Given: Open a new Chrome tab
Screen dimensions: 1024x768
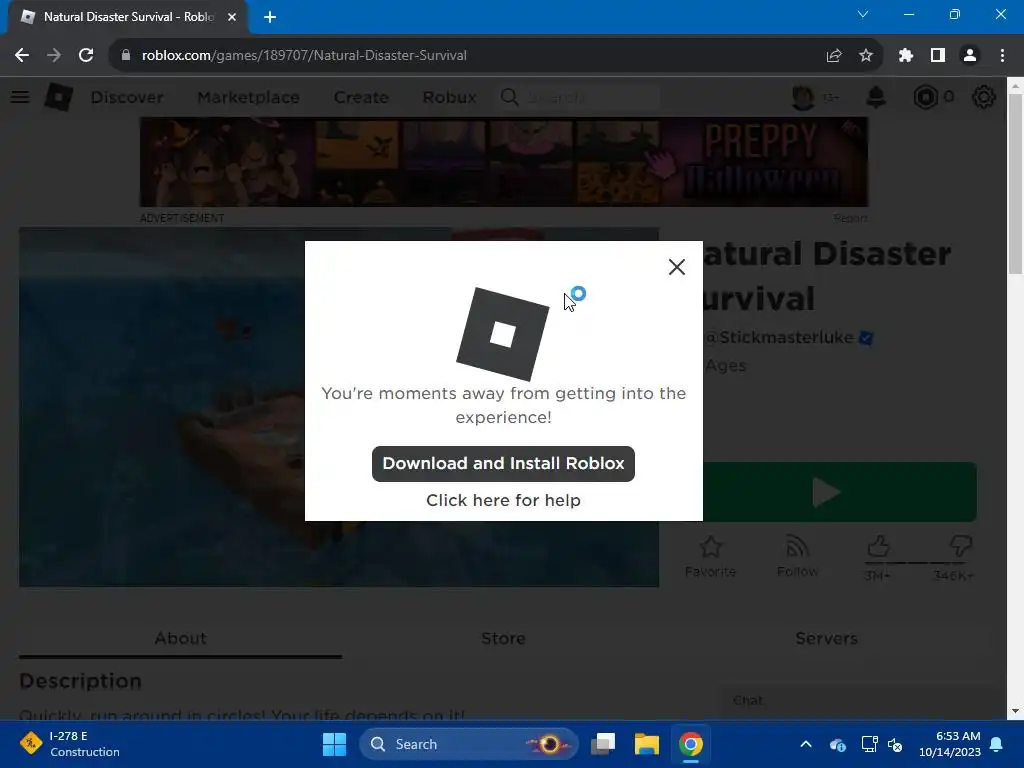Looking at the screenshot, I should click(x=270, y=17).
